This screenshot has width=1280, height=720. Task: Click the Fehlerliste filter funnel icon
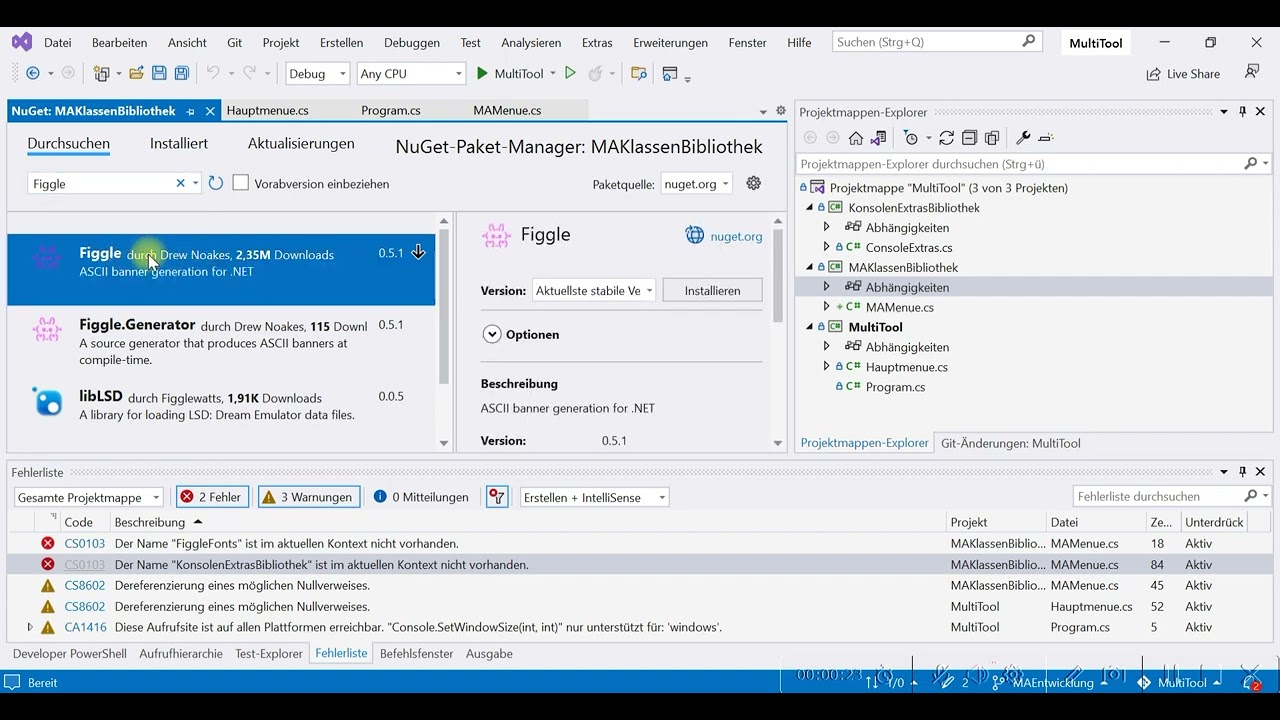click(x=497, y=497)
